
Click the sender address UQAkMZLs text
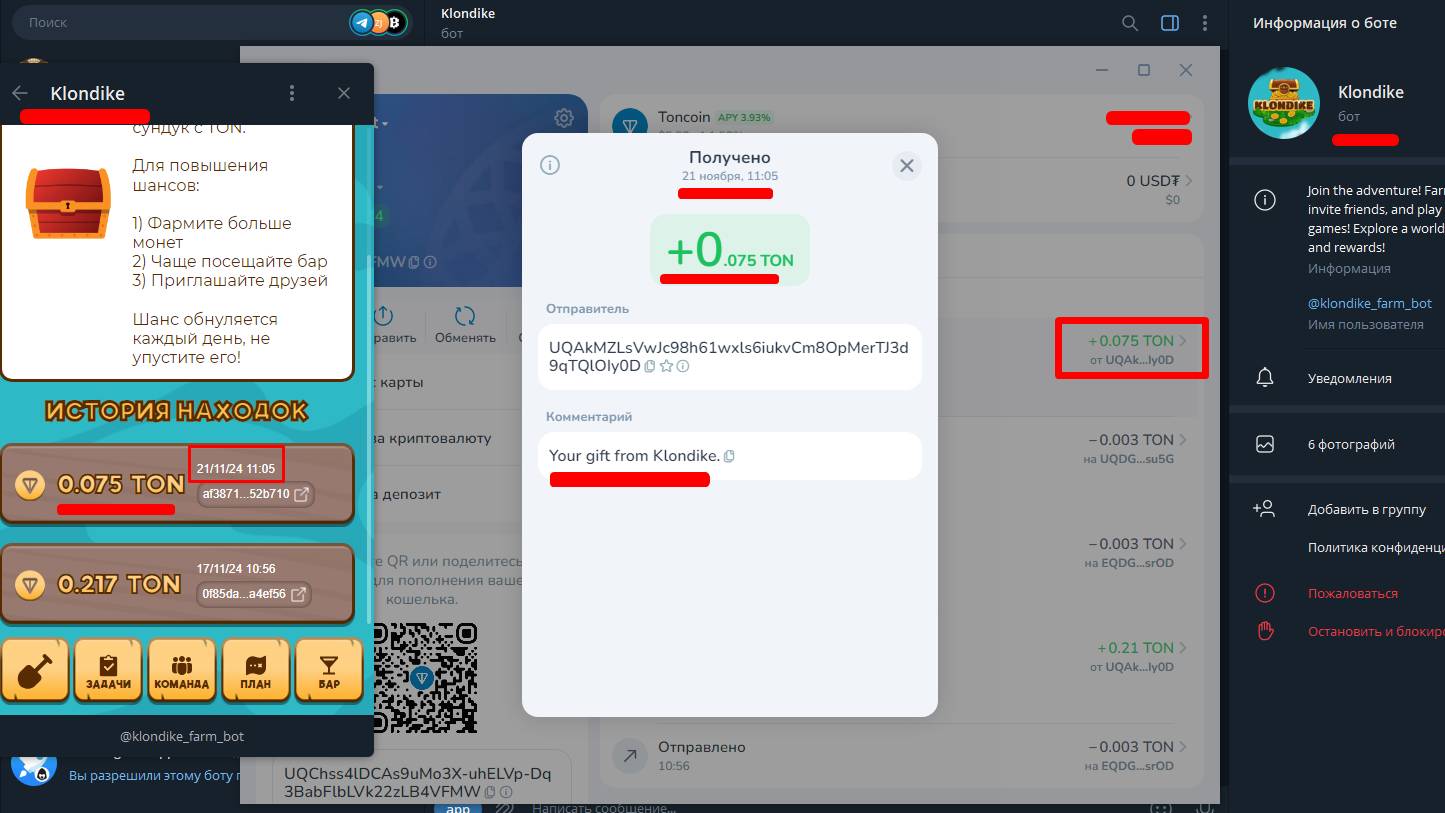coord(728,356)
